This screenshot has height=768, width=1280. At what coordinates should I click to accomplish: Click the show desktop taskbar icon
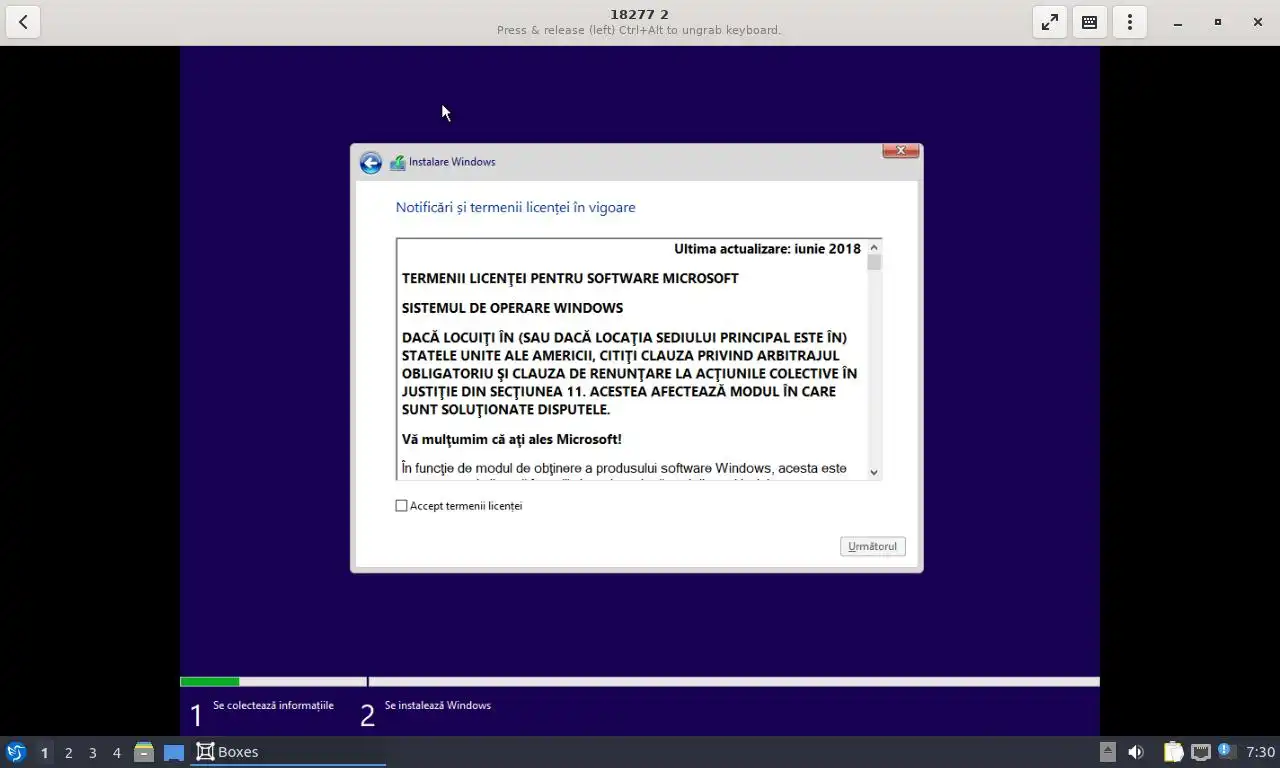pyautogui.click(x=174, y=752)
